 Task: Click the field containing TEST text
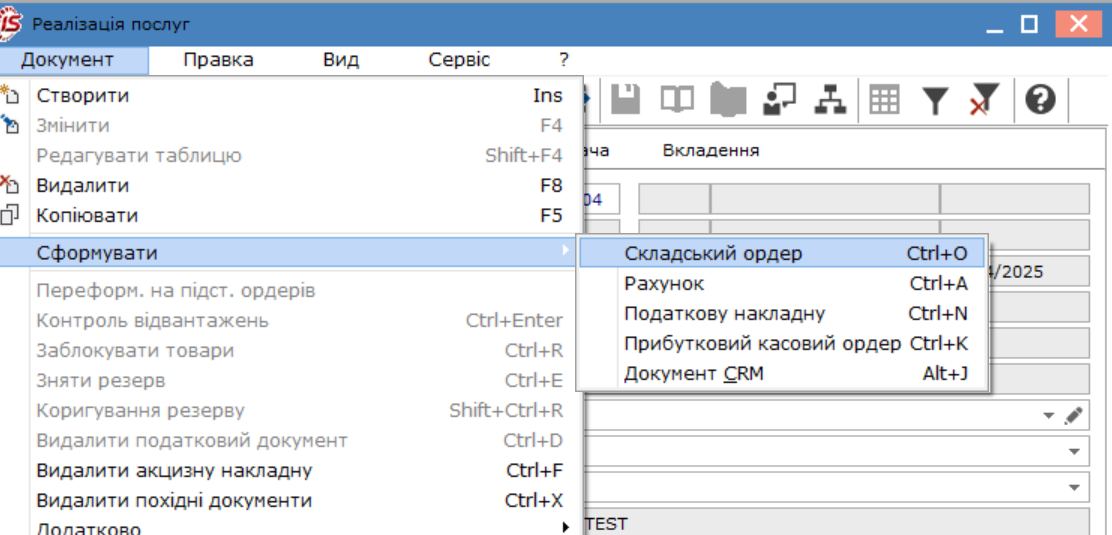point(837,522)
